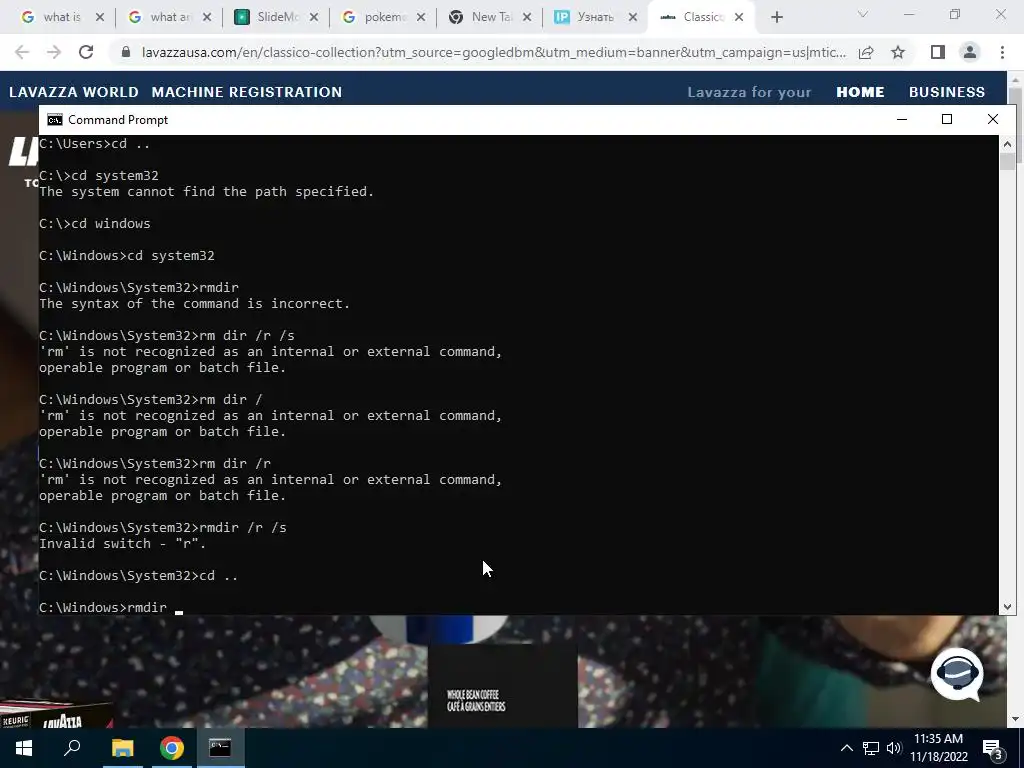Click the Command Prompt scrollbar up arrow
1024x768 pixels.
[1007, 143]
